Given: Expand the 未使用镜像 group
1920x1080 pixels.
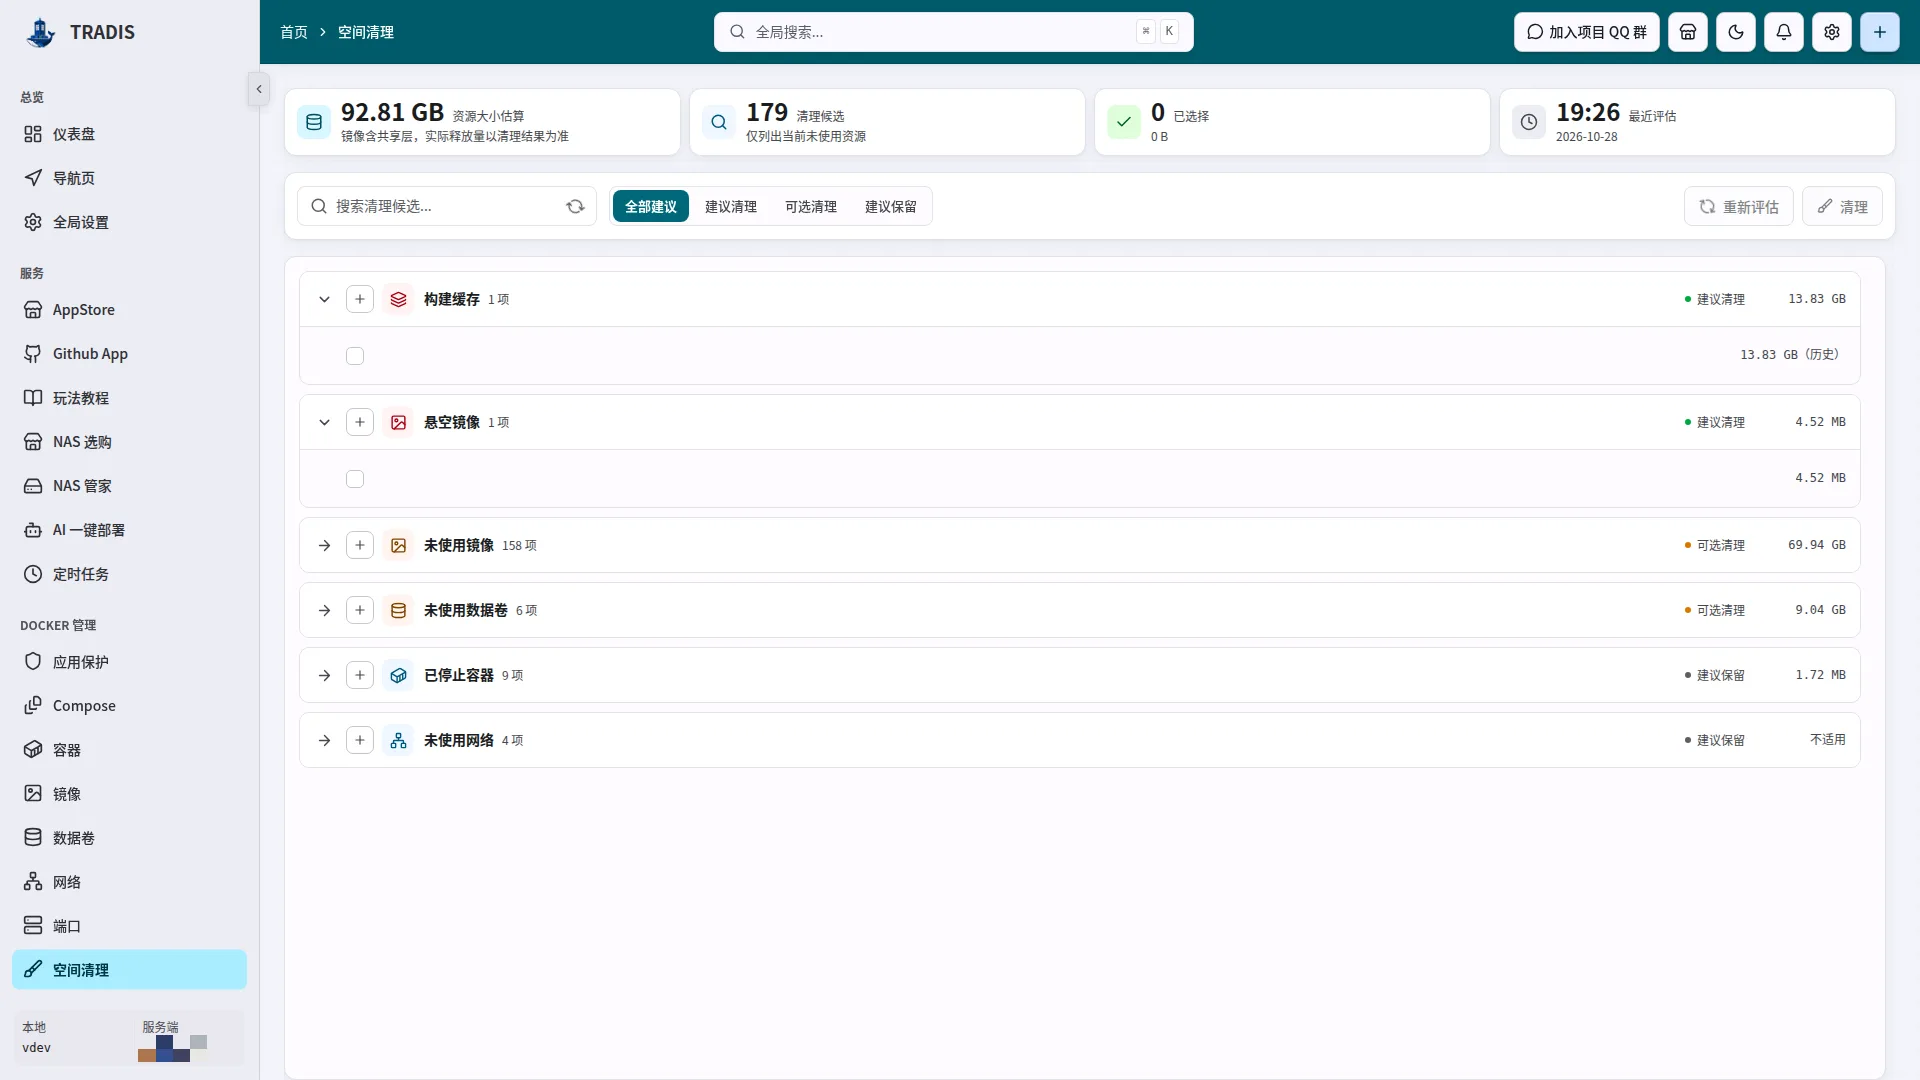Looking at the screenshot, I should click(324, 545).
